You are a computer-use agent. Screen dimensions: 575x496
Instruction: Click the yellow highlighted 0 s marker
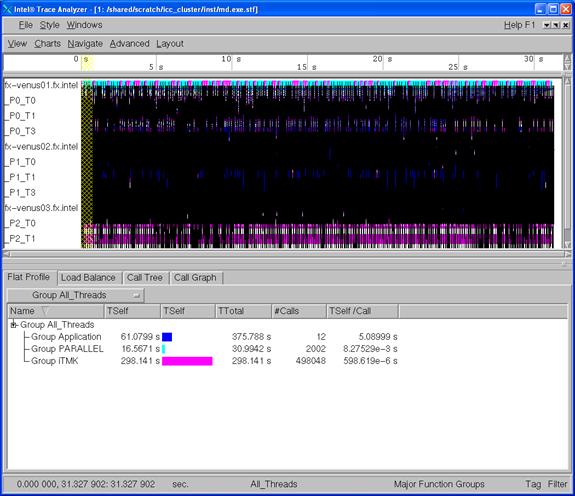pyautogui.click(x=87, y=62)
